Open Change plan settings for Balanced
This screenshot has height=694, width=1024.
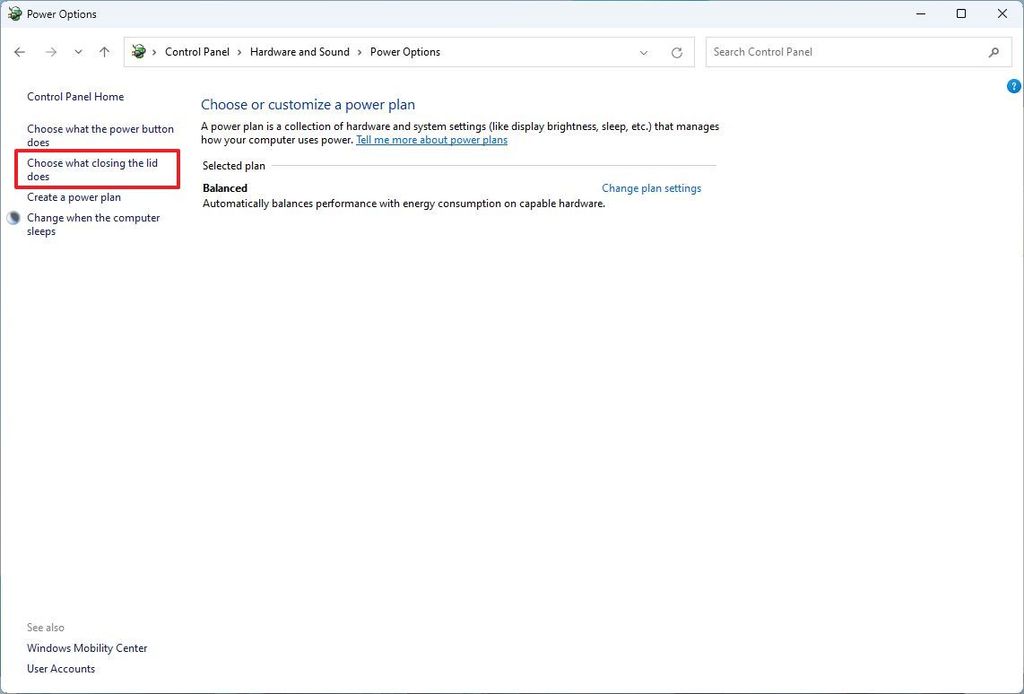(x=651, y=187)
